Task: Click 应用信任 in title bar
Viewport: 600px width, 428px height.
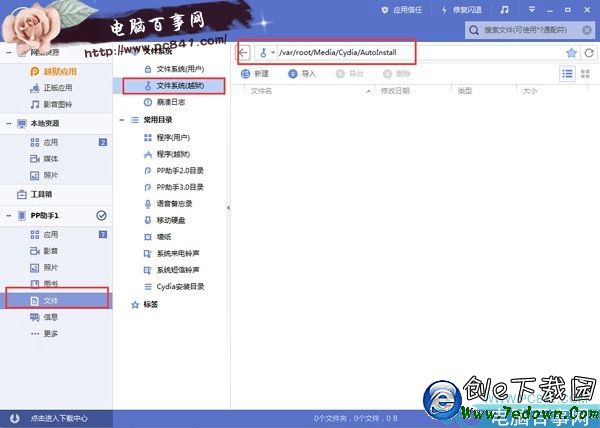Action: [402, 10]
